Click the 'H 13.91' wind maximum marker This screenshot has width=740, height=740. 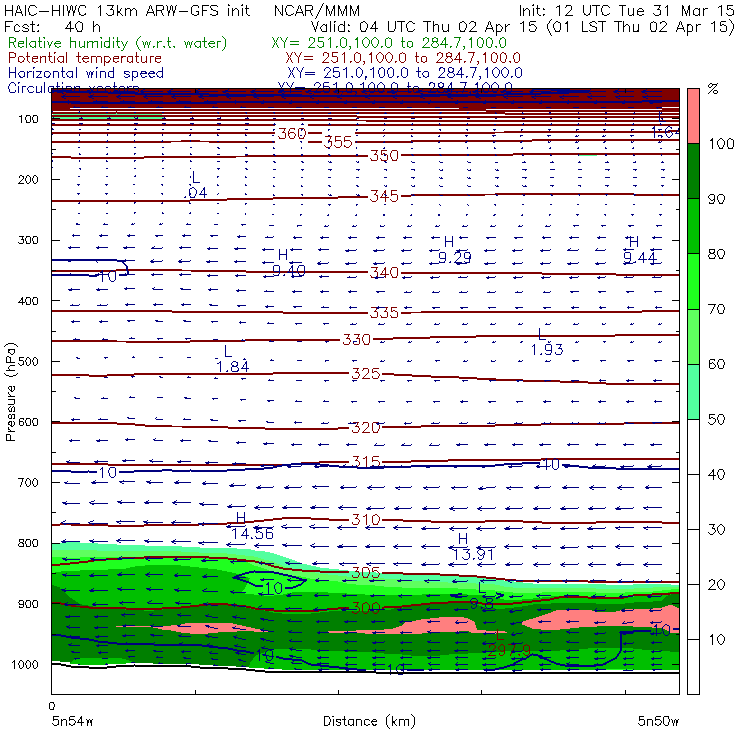tap(473, 547)
